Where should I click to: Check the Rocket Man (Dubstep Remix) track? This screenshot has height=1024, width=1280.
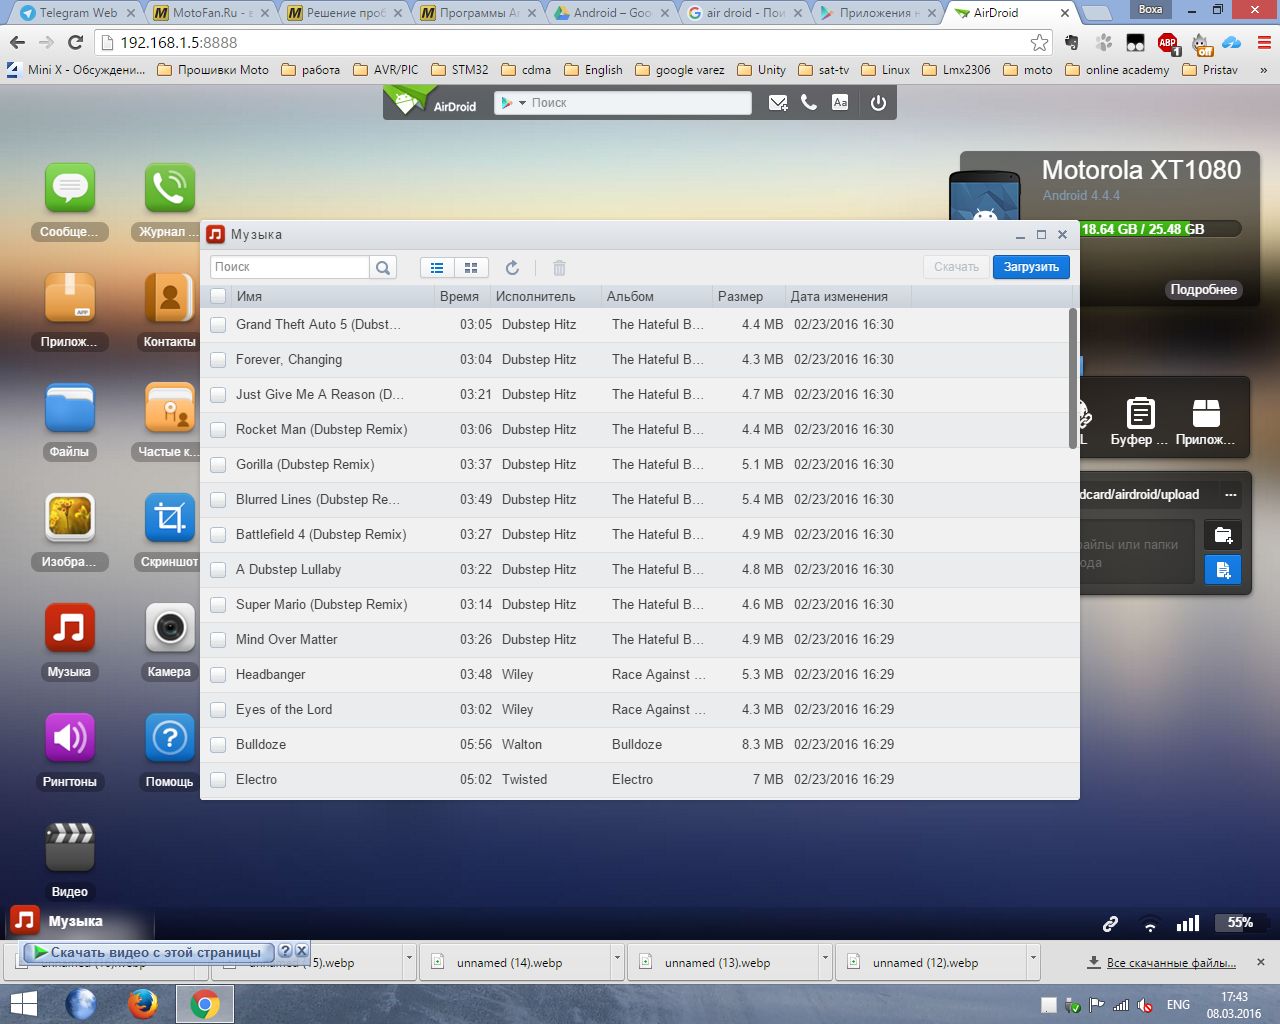click(x=218, y=430)
